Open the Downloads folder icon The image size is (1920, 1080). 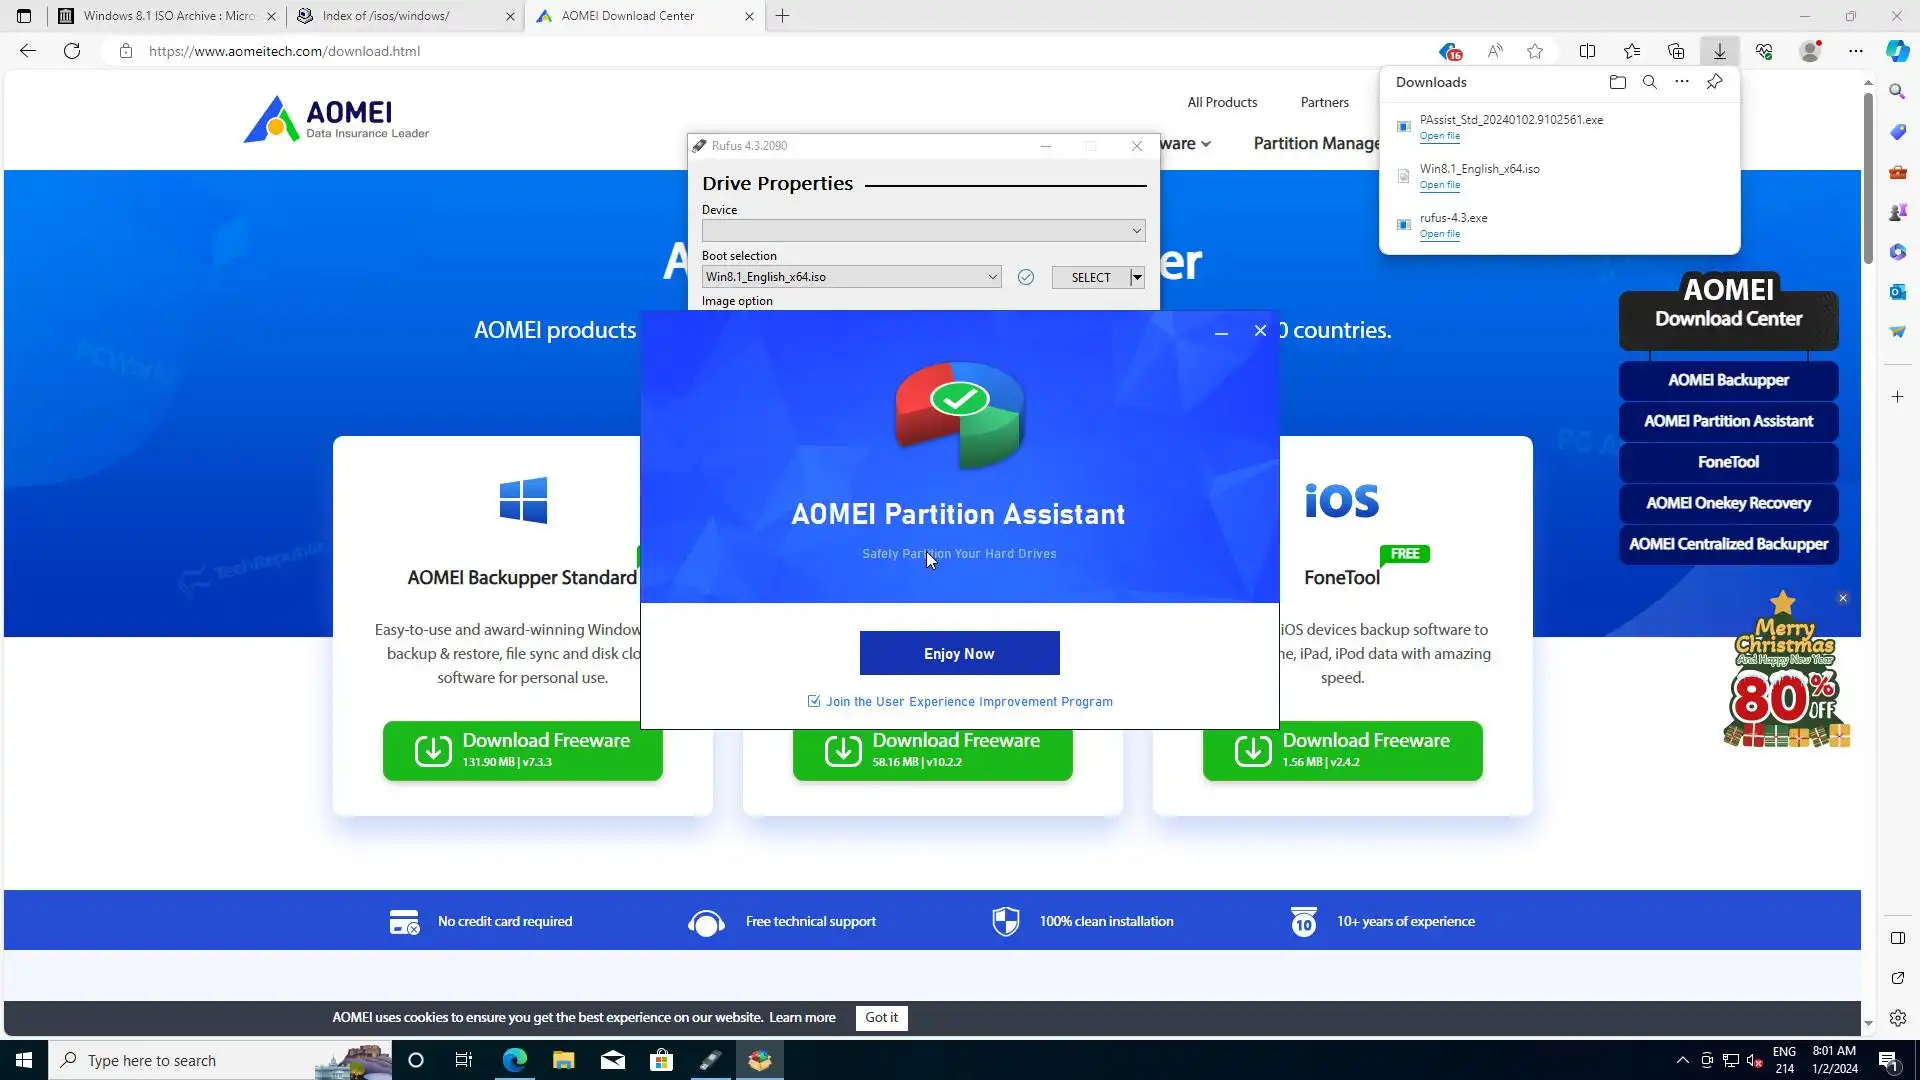[x=1617, y=82]
